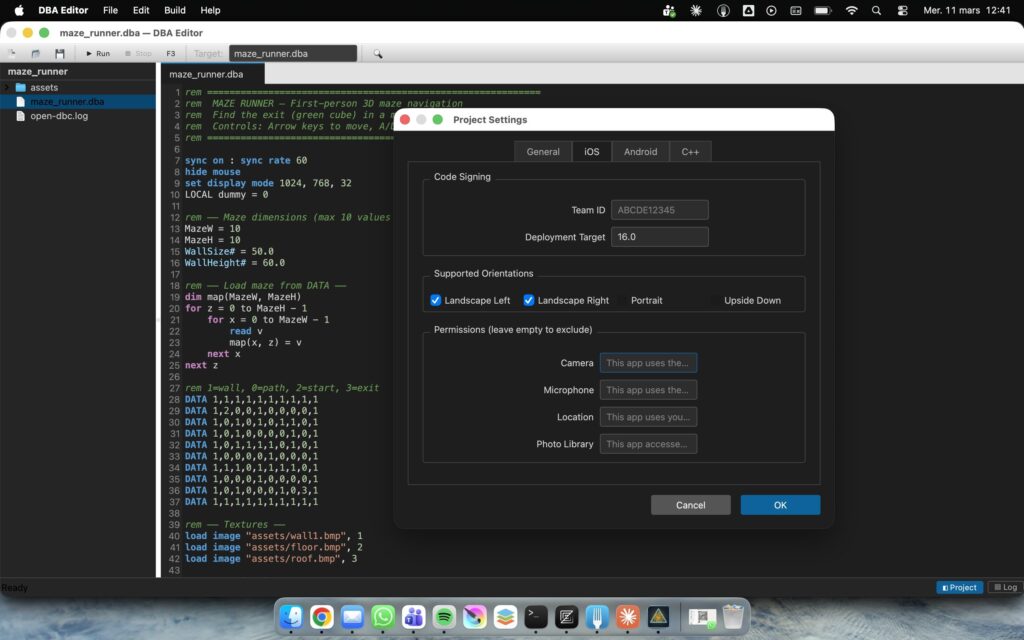Run the program with the Run button
Viewport: 1024px width, 640px height.
click(98, 54)
